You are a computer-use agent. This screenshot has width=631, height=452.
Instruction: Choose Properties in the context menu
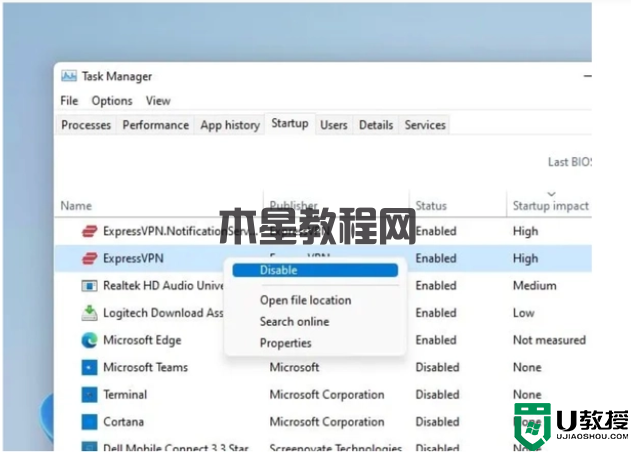286,343
